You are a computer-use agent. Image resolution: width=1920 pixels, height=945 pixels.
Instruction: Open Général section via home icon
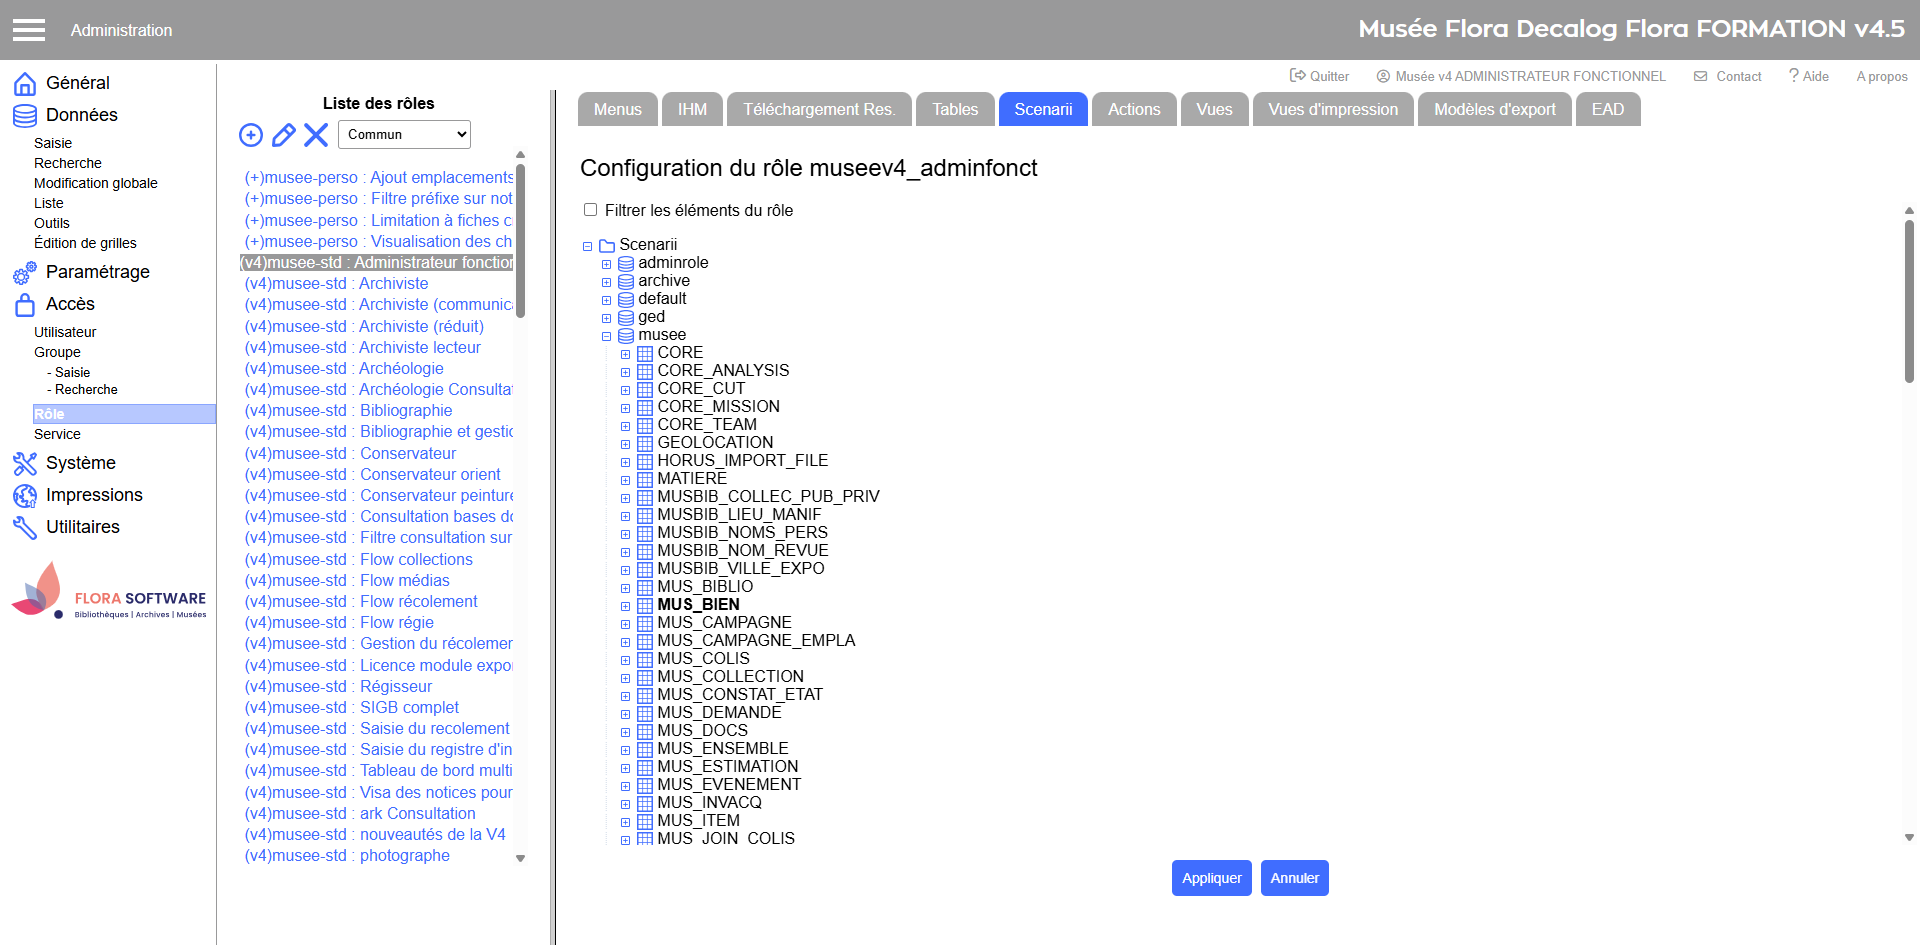(25, 84)
